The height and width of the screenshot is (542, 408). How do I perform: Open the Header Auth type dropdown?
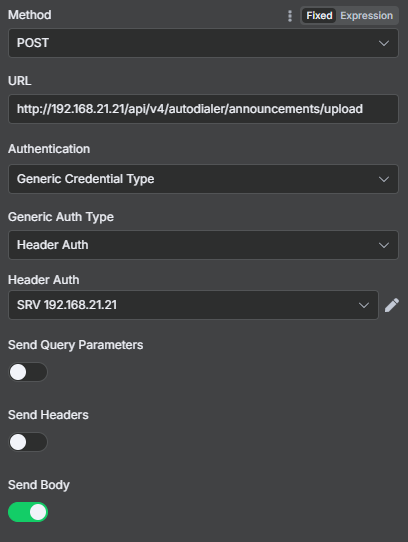point(203,245)
